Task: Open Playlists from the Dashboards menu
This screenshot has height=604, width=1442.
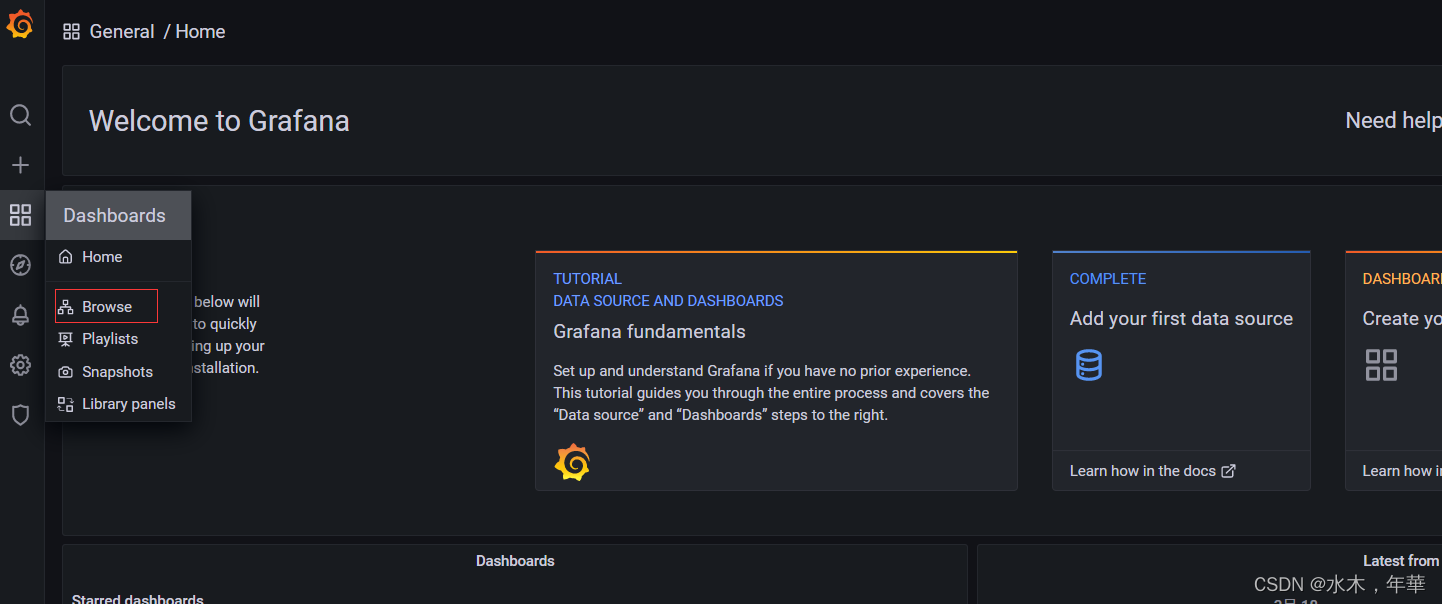Action: click(118, 339)
